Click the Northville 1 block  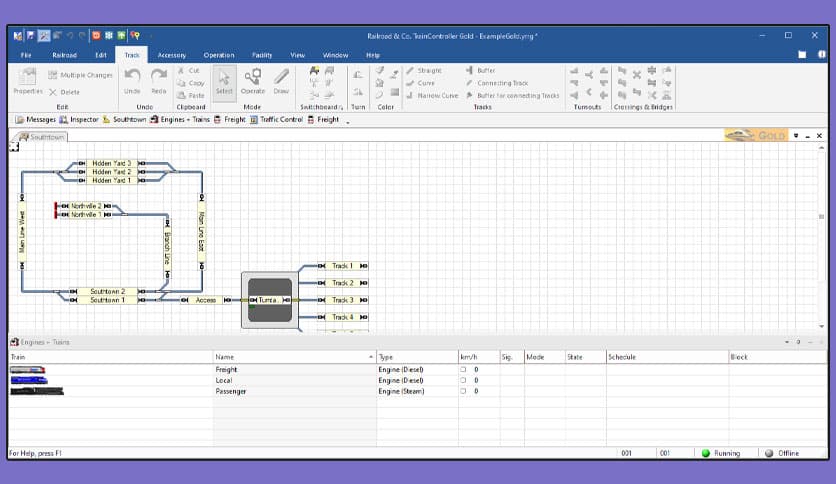(x=86, y=214)
